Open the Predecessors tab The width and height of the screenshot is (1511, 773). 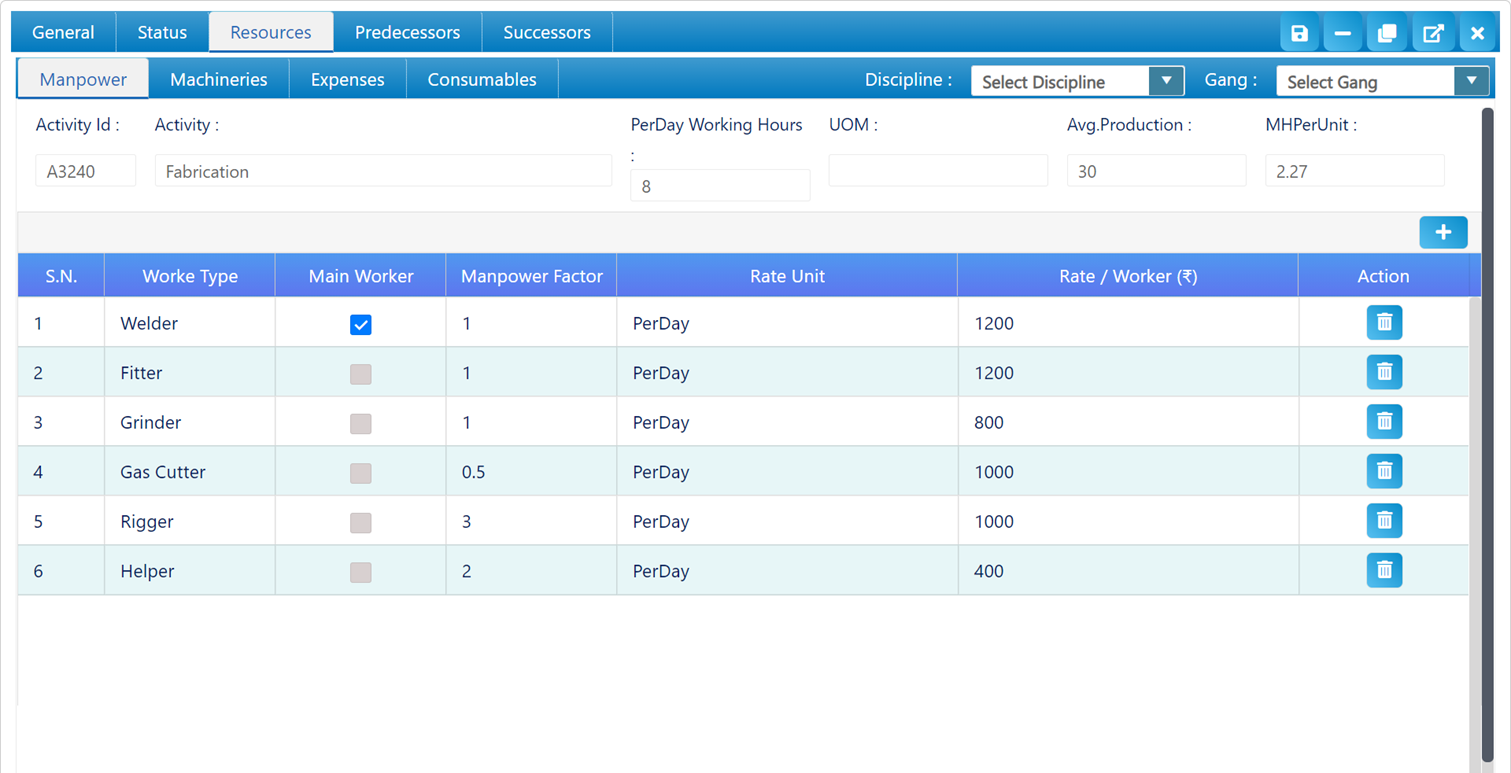[407, 32]
